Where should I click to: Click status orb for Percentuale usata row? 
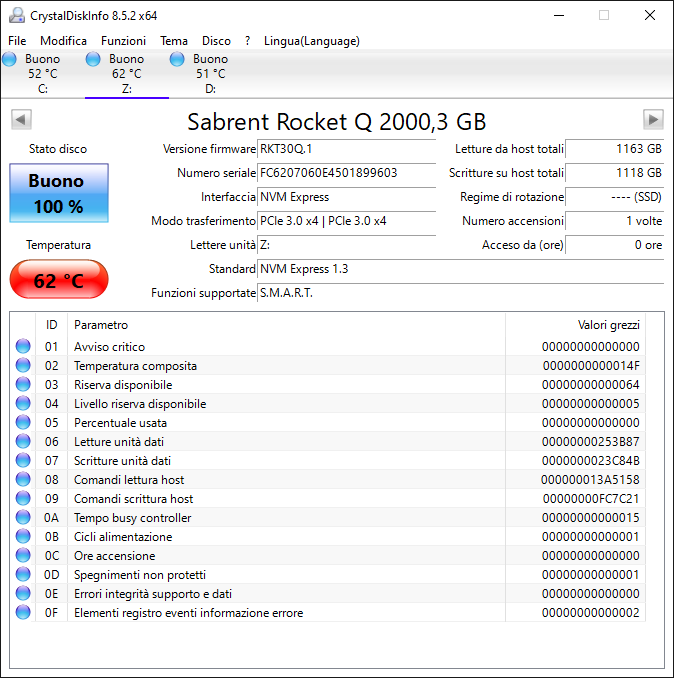pyautogui.click(x=23, y=422)
